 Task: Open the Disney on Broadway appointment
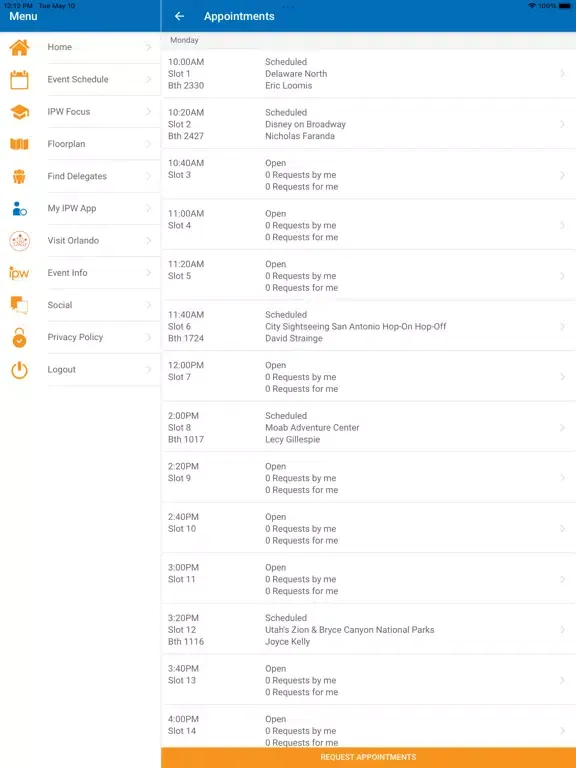pos(368,124)
